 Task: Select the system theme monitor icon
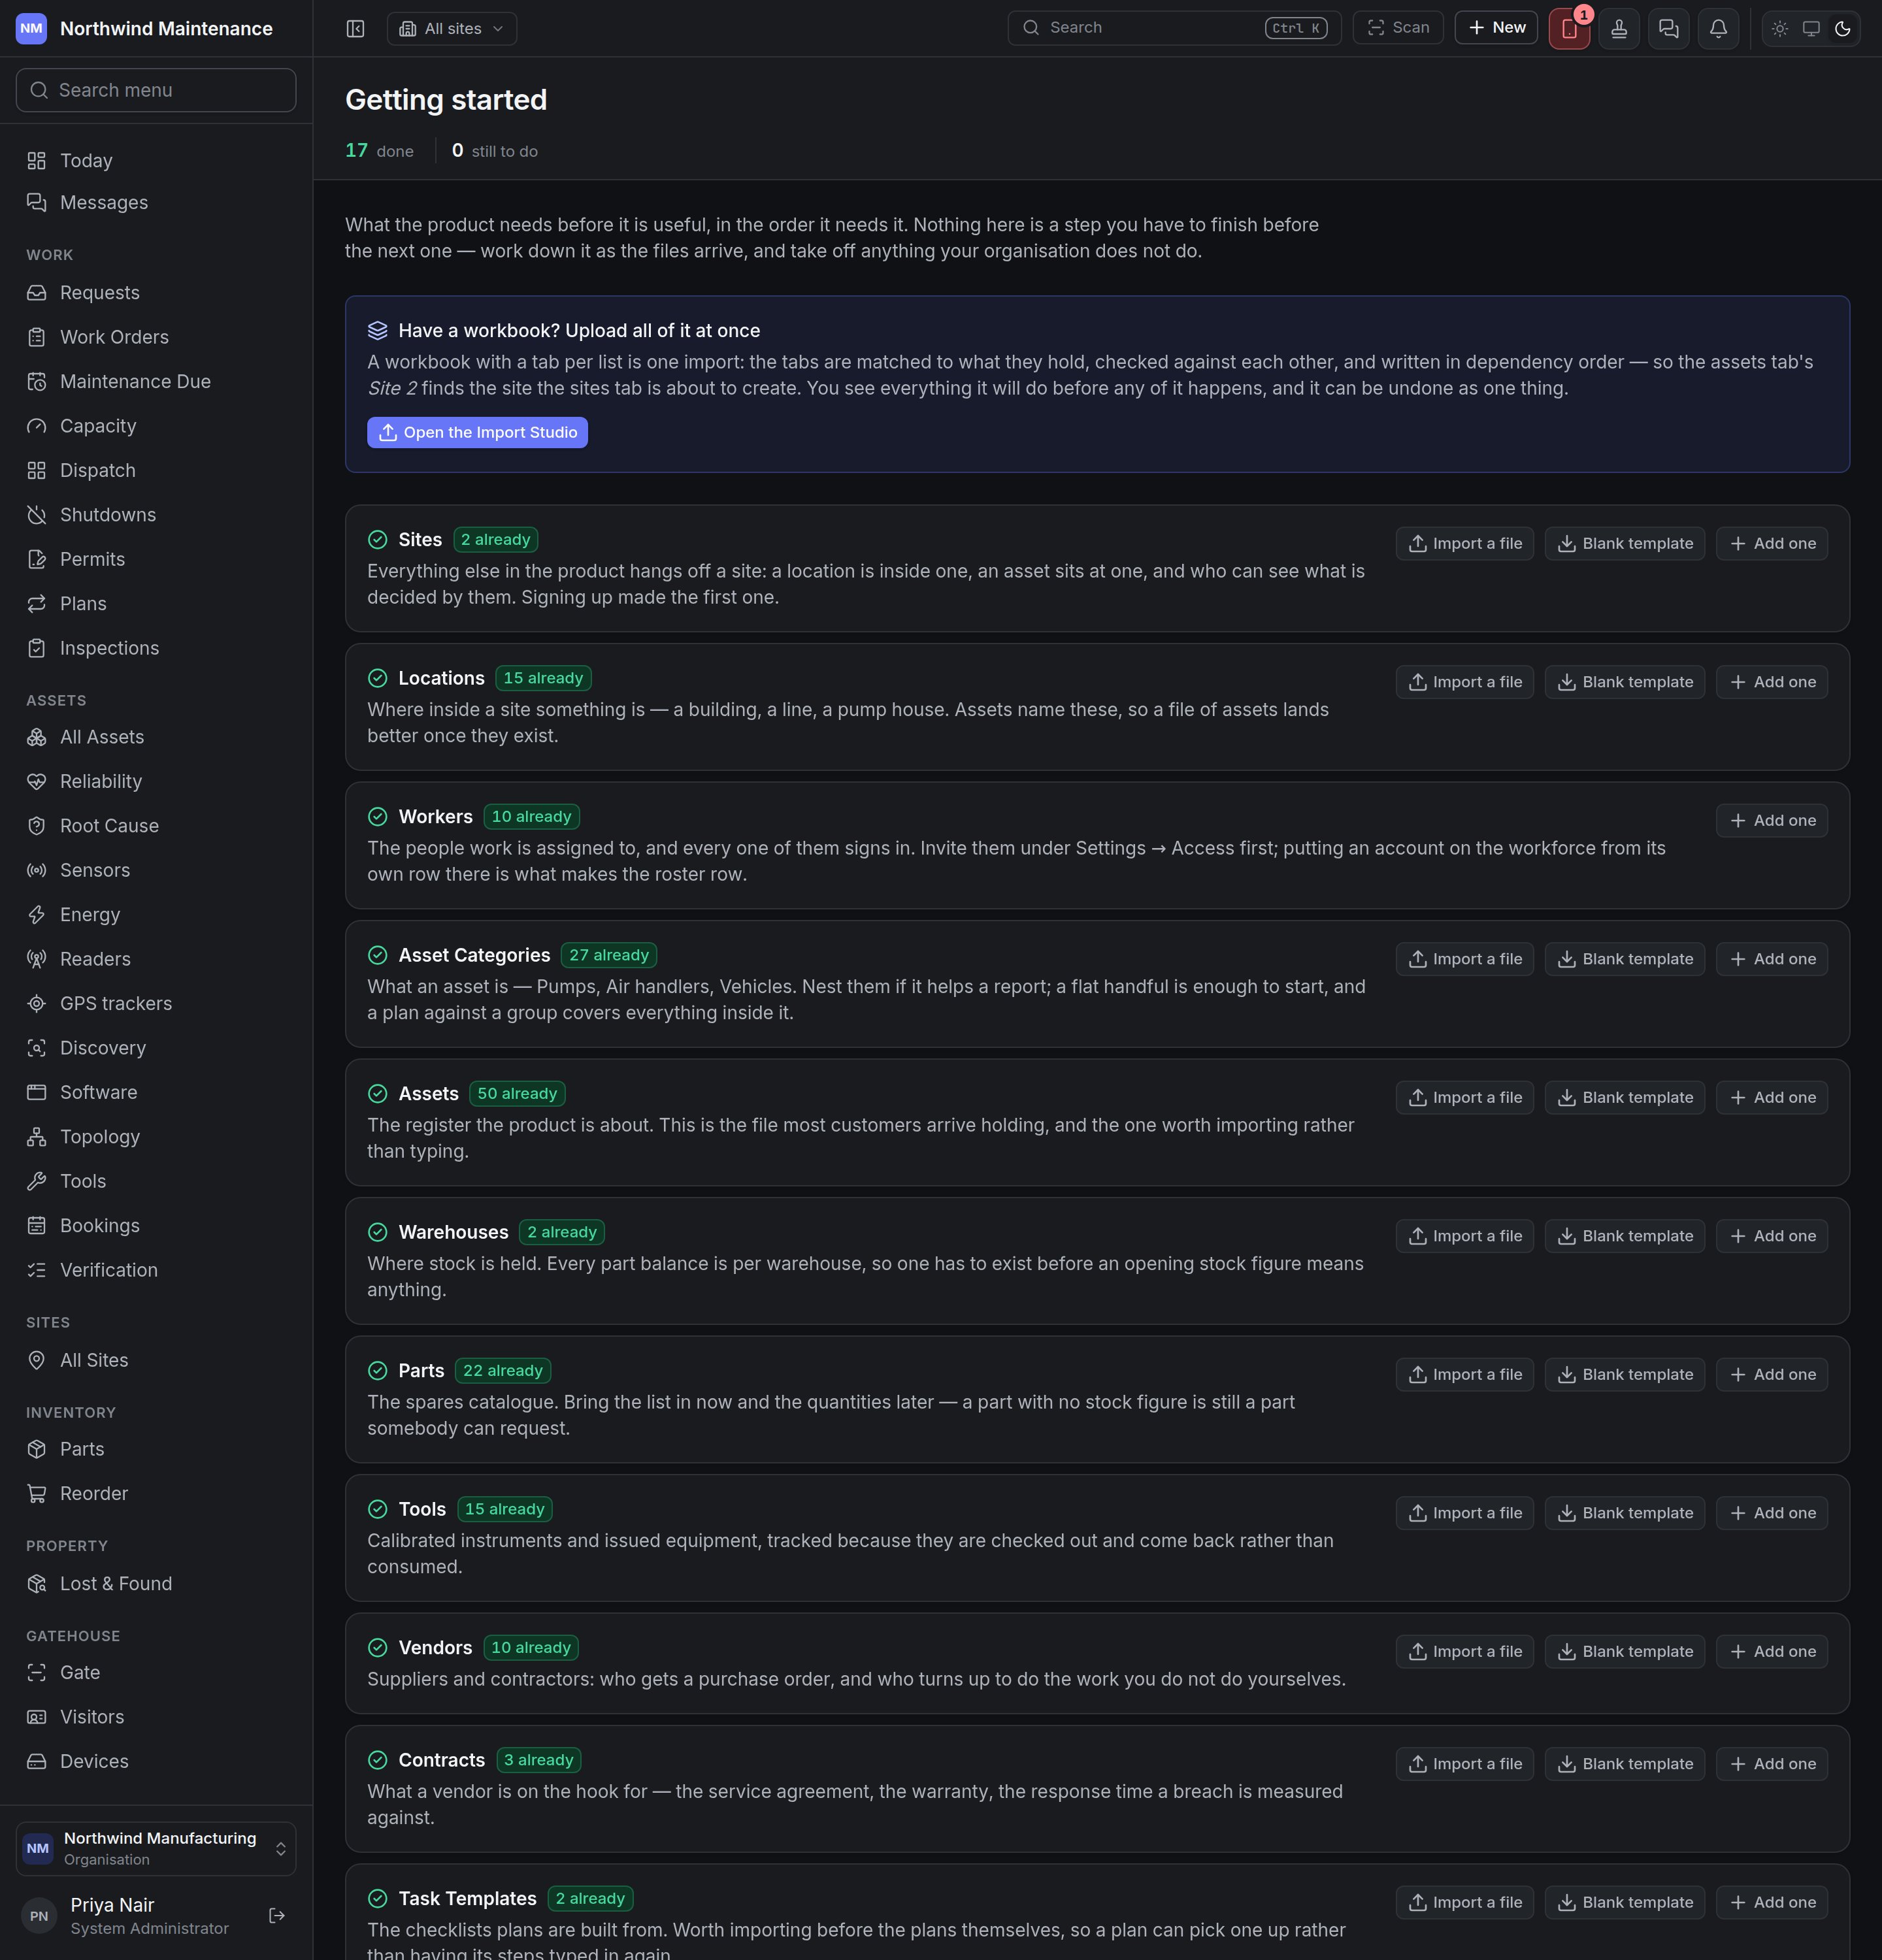click(1811, 29)
